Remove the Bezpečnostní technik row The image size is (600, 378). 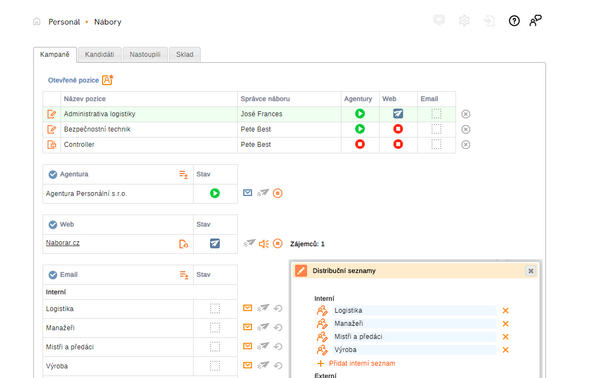[466, 129]
